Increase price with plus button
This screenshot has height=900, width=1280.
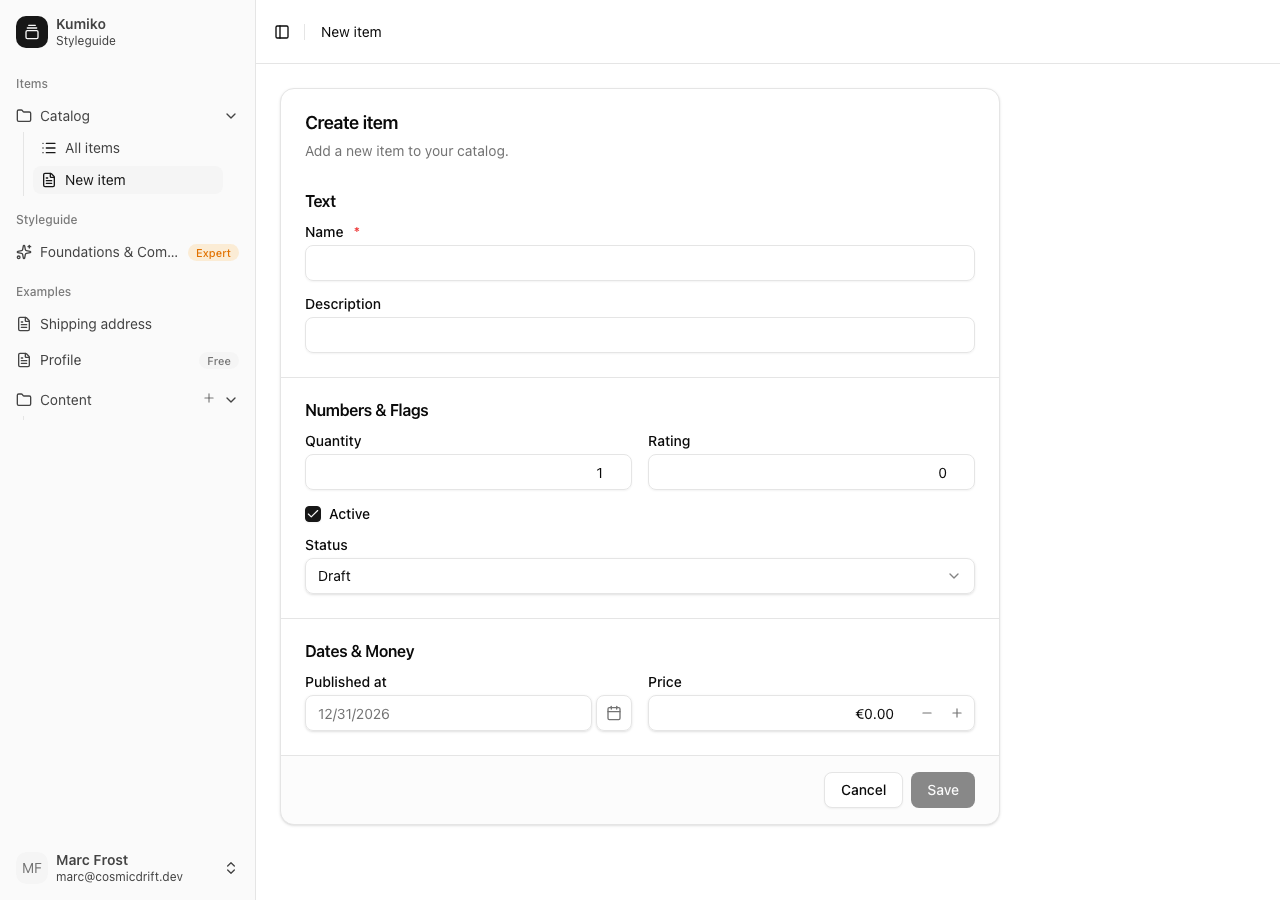coord(957,713)
